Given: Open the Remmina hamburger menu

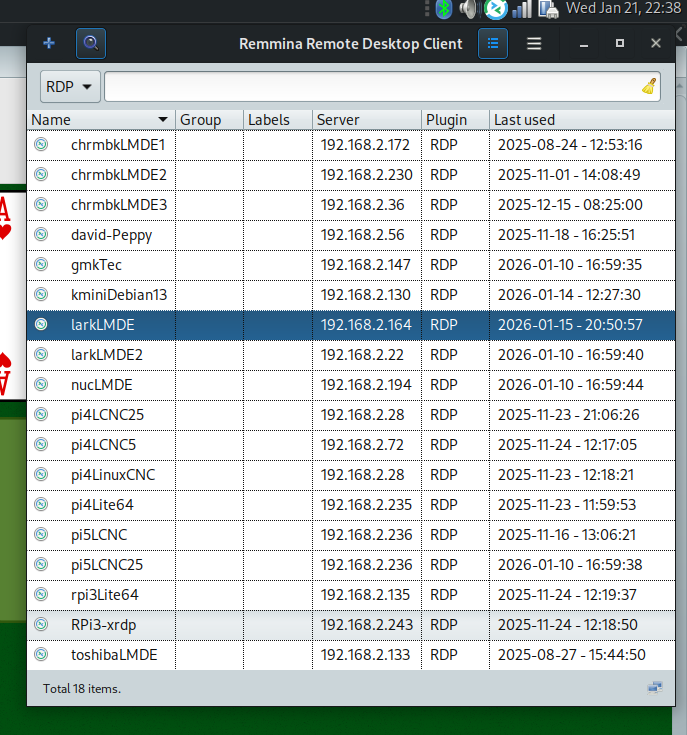Looking at the screenshot, I should click(x=534, y=44).
